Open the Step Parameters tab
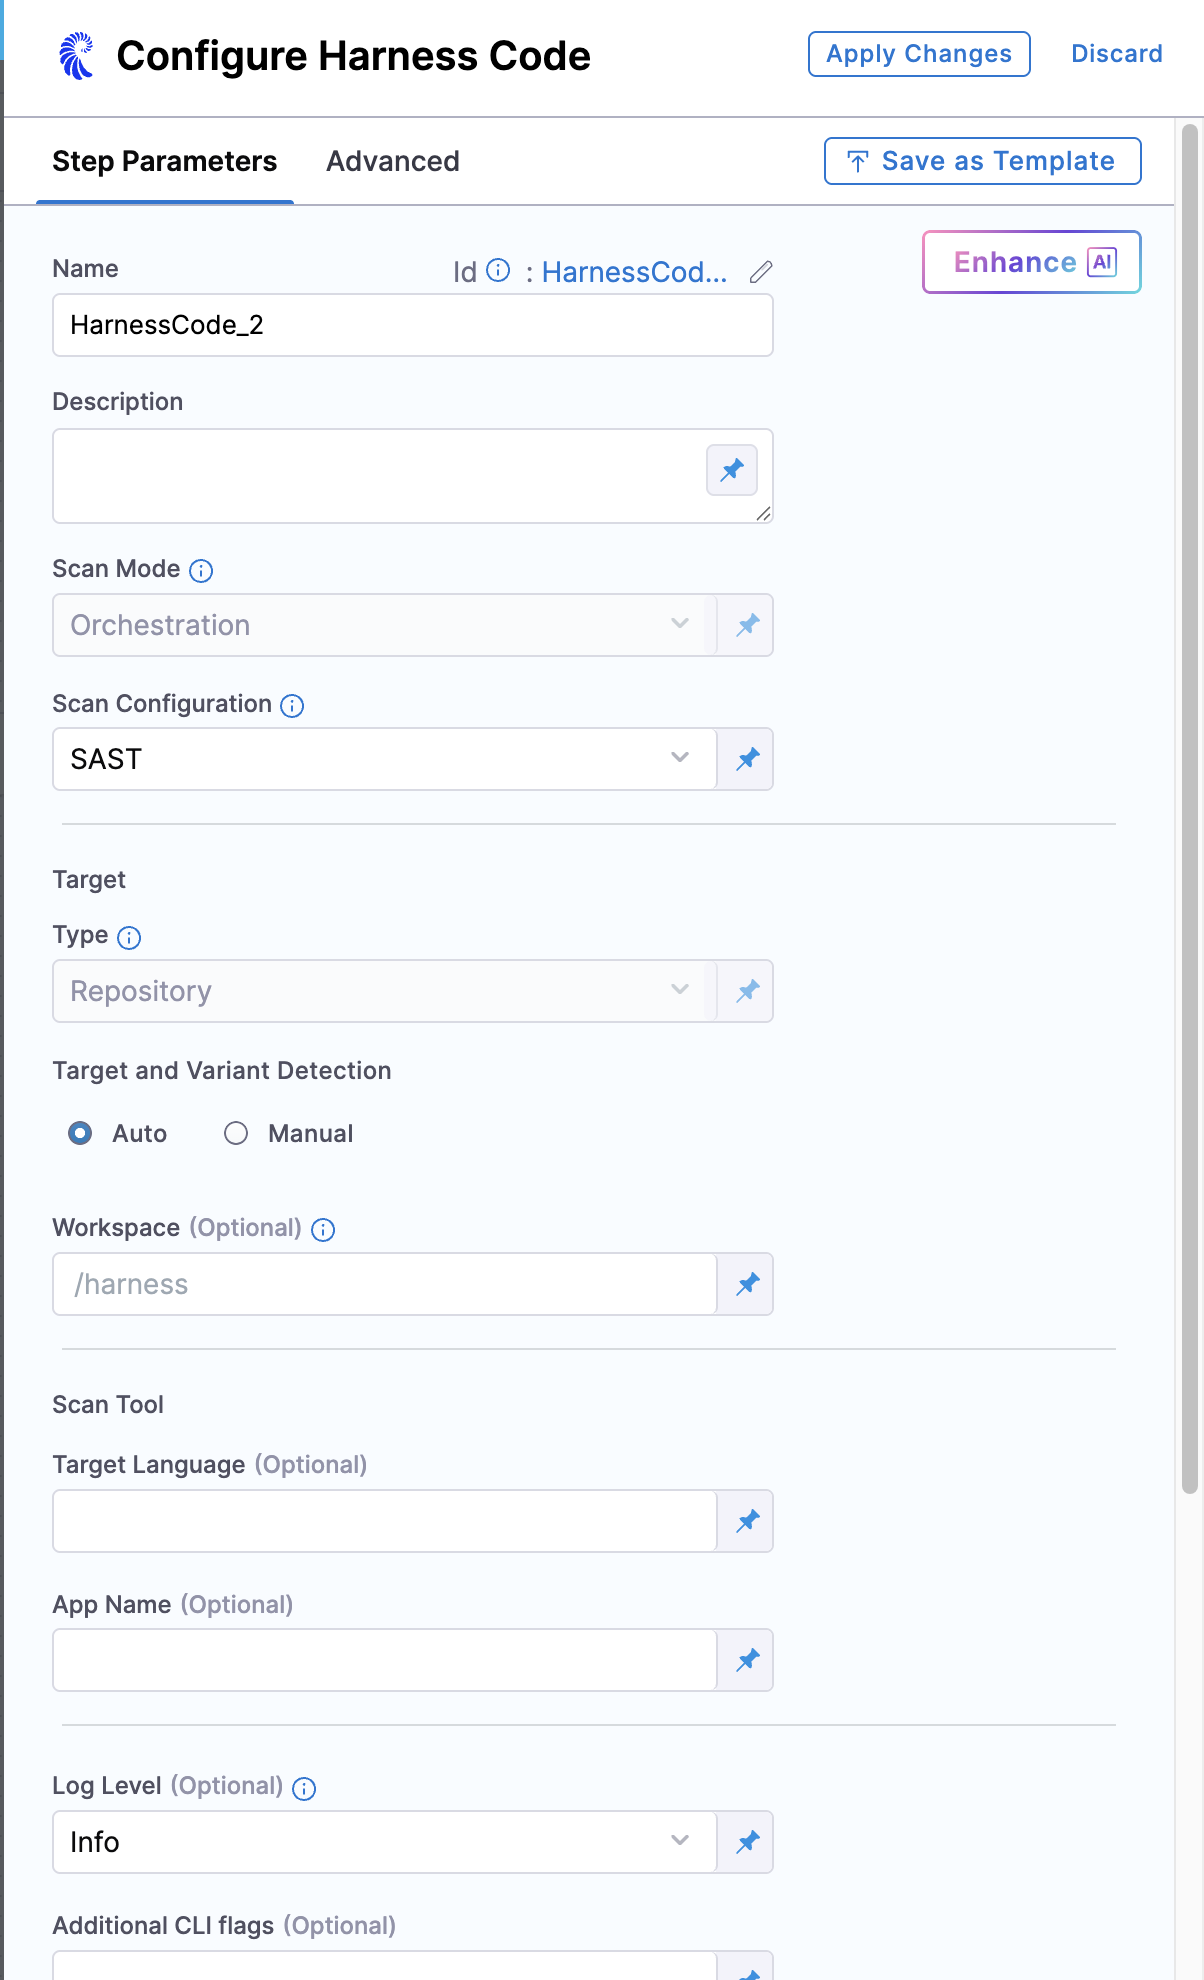1204x1980 pixels. (x=165, y=161)
